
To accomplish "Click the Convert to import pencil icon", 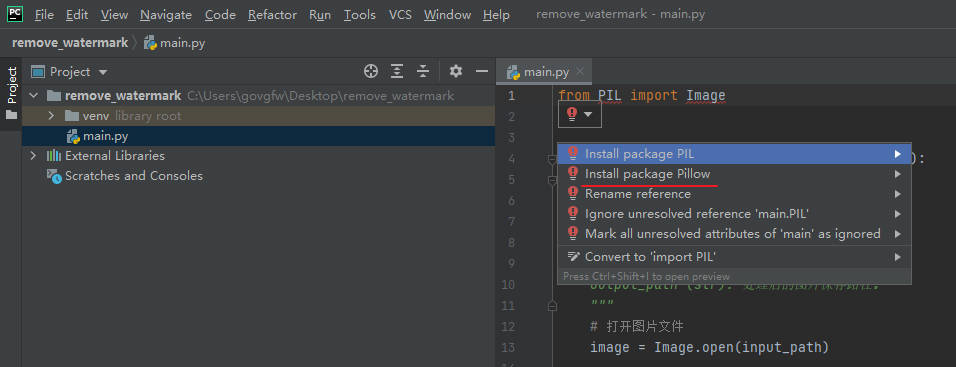I will pos(573,257).
